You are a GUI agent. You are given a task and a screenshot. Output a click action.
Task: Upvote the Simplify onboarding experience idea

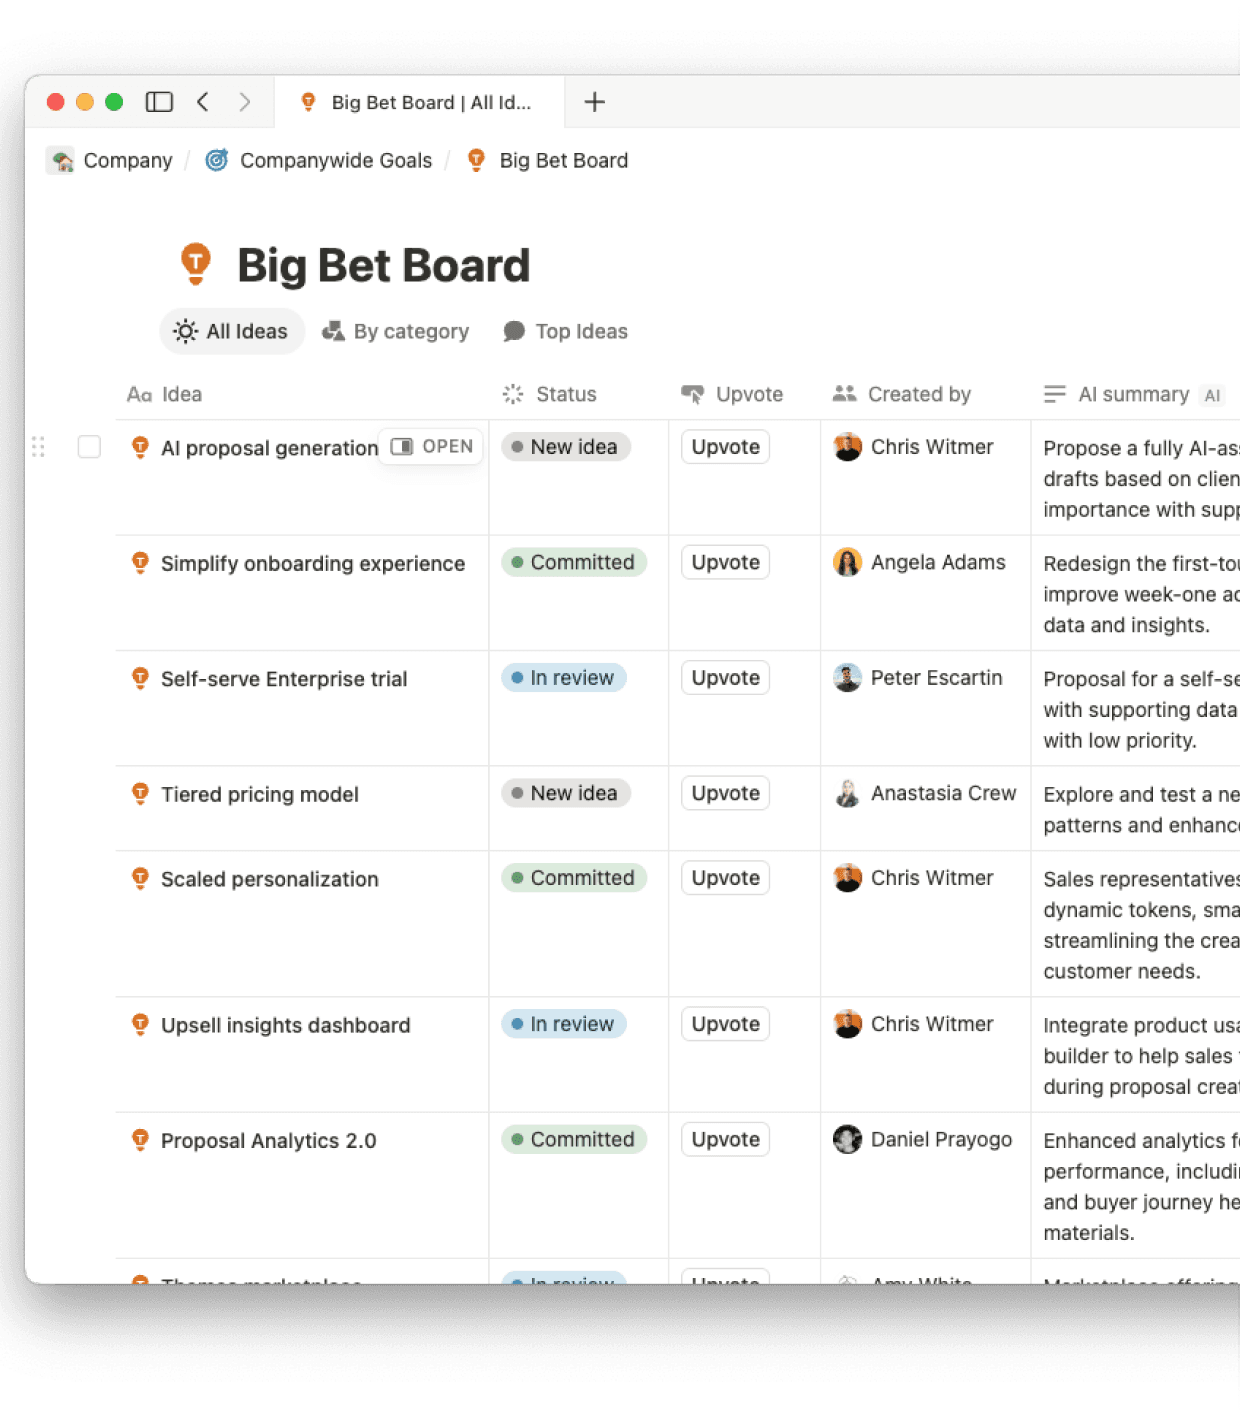click(x=724, y=562)
